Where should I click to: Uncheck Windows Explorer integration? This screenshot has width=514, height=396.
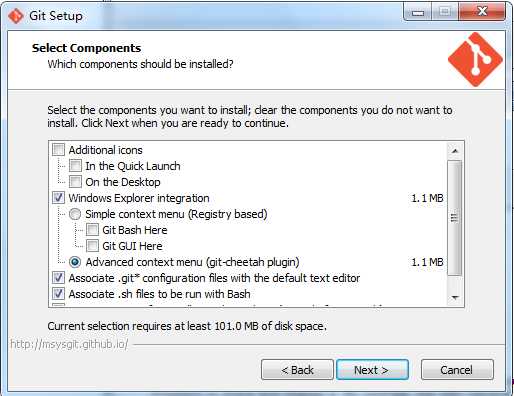[58, 198]
